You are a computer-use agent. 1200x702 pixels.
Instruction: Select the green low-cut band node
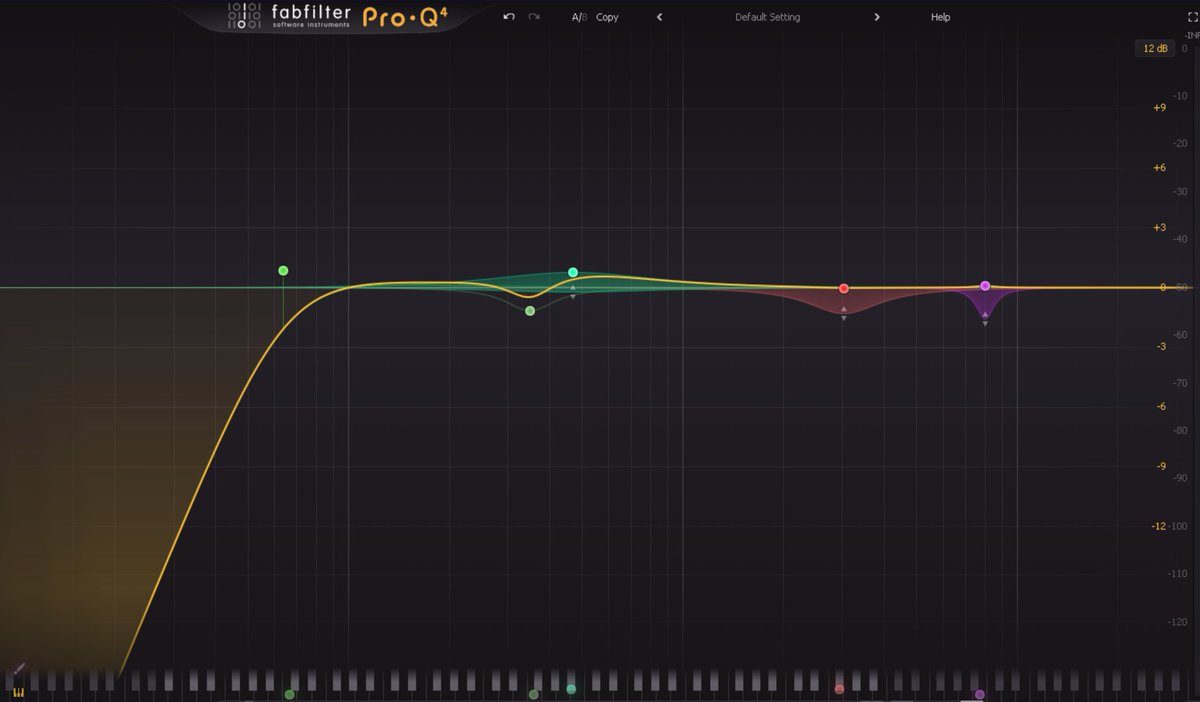click(283, 270)
